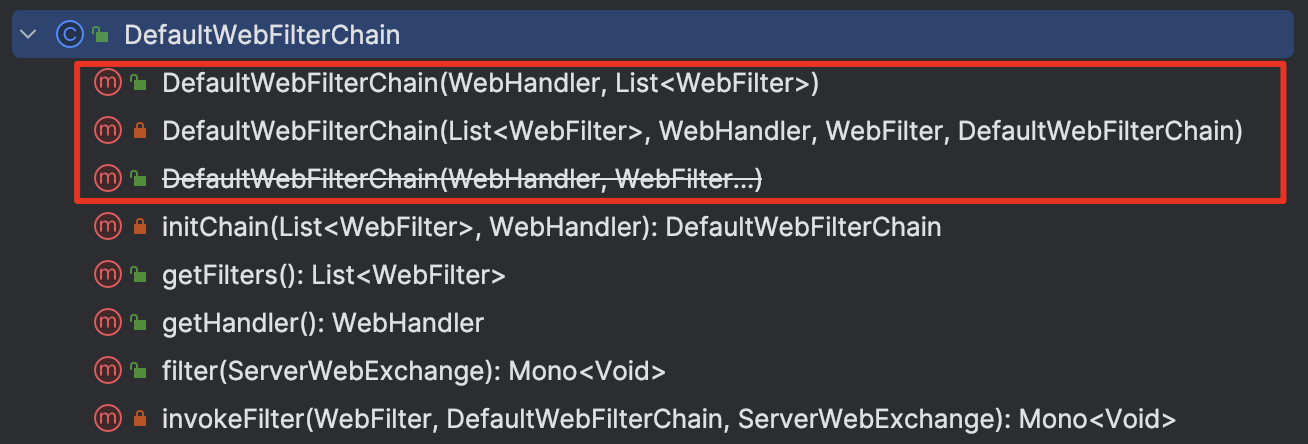
Task: Select the private constructor with four parameters
Action: [x=702, y=131]
